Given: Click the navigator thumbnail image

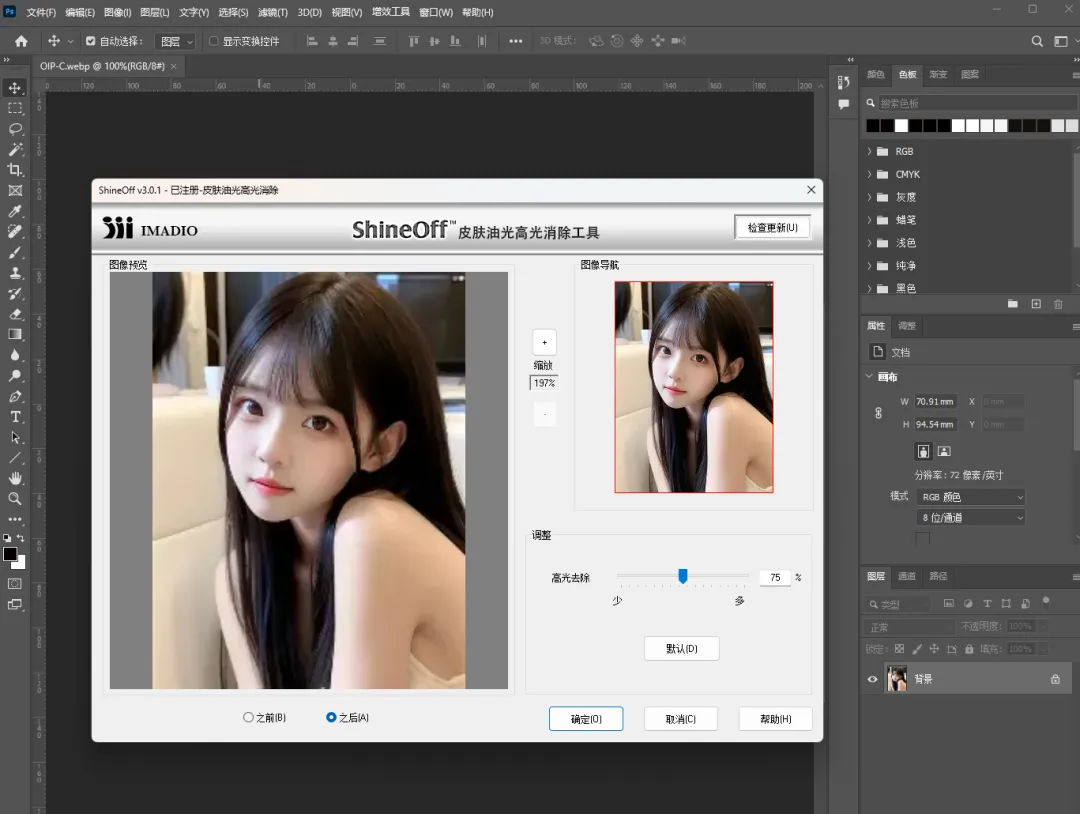Looking at the screenshot, I should 694,387.
